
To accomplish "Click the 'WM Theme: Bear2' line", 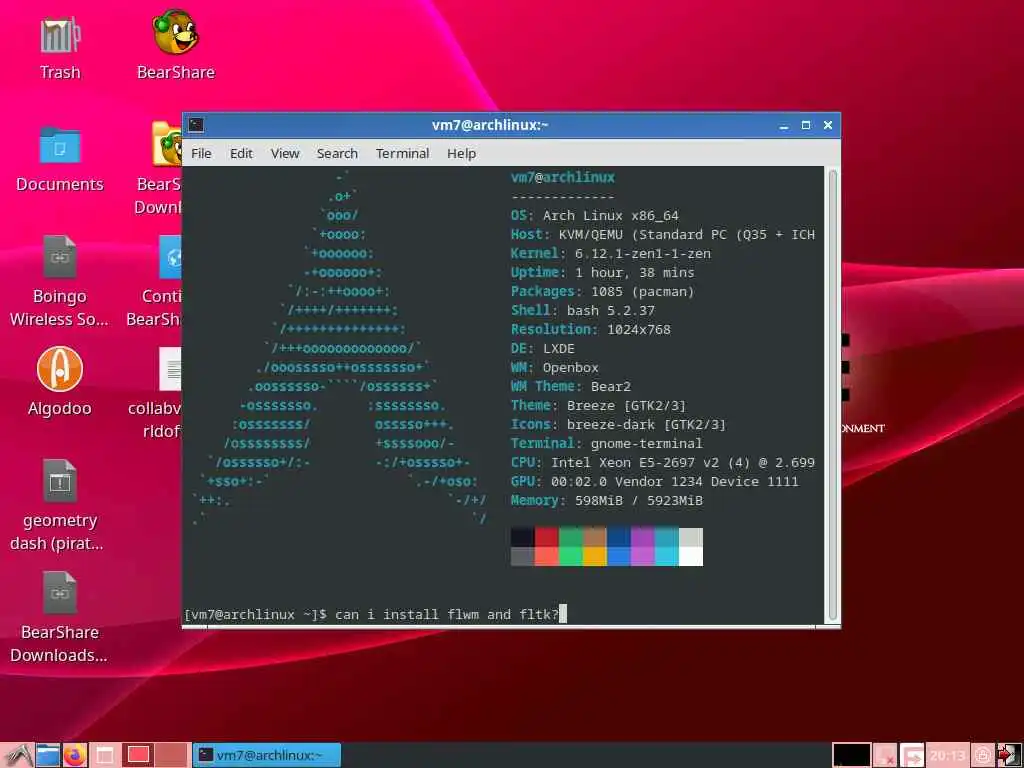I will [x=571, y=386].
